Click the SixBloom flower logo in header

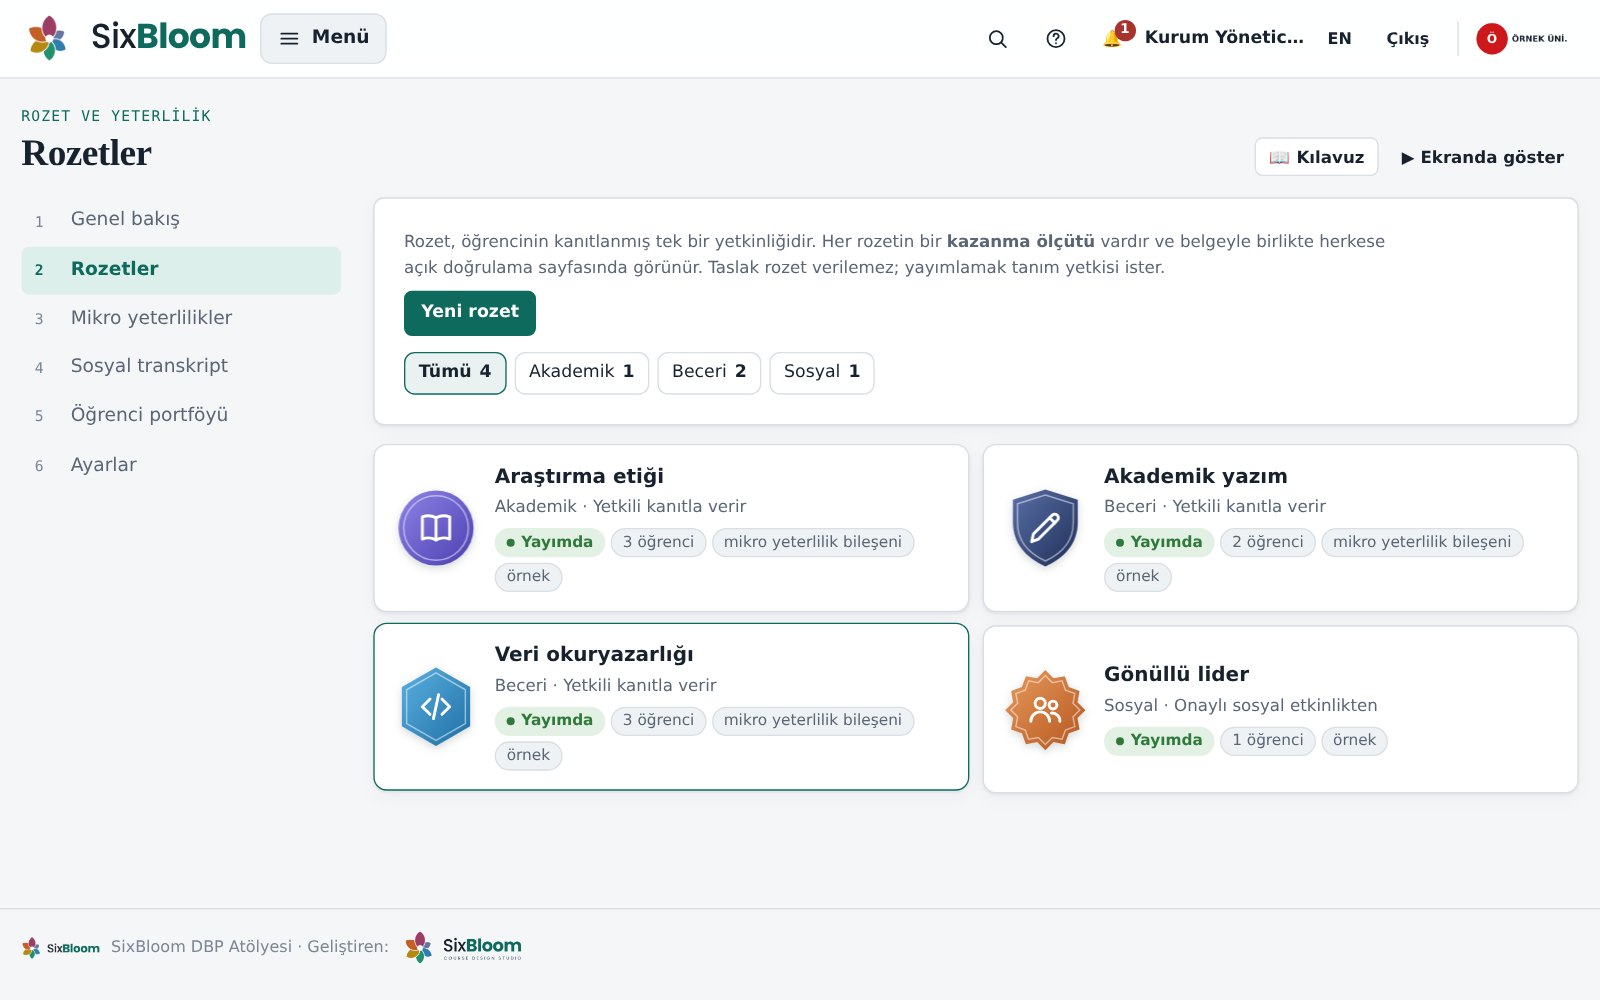47,38
